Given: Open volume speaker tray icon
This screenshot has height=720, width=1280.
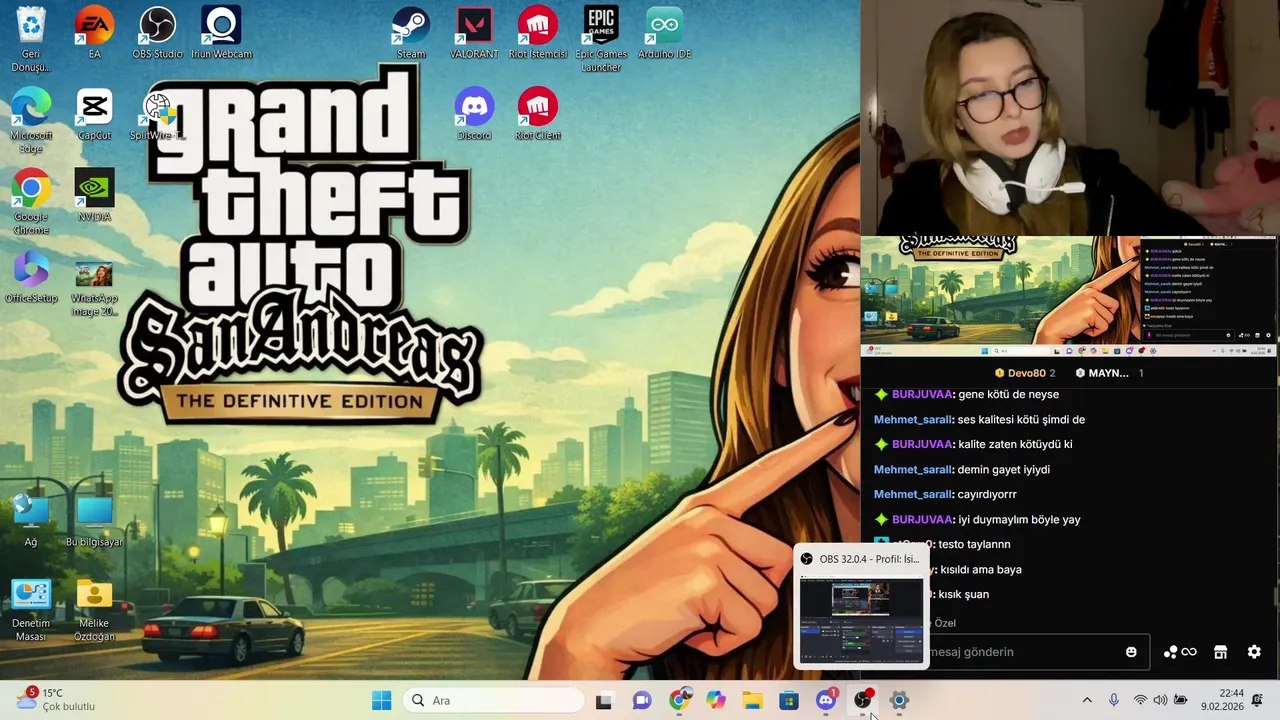Looking at the screenshot, I should (x=1160, y=700).
